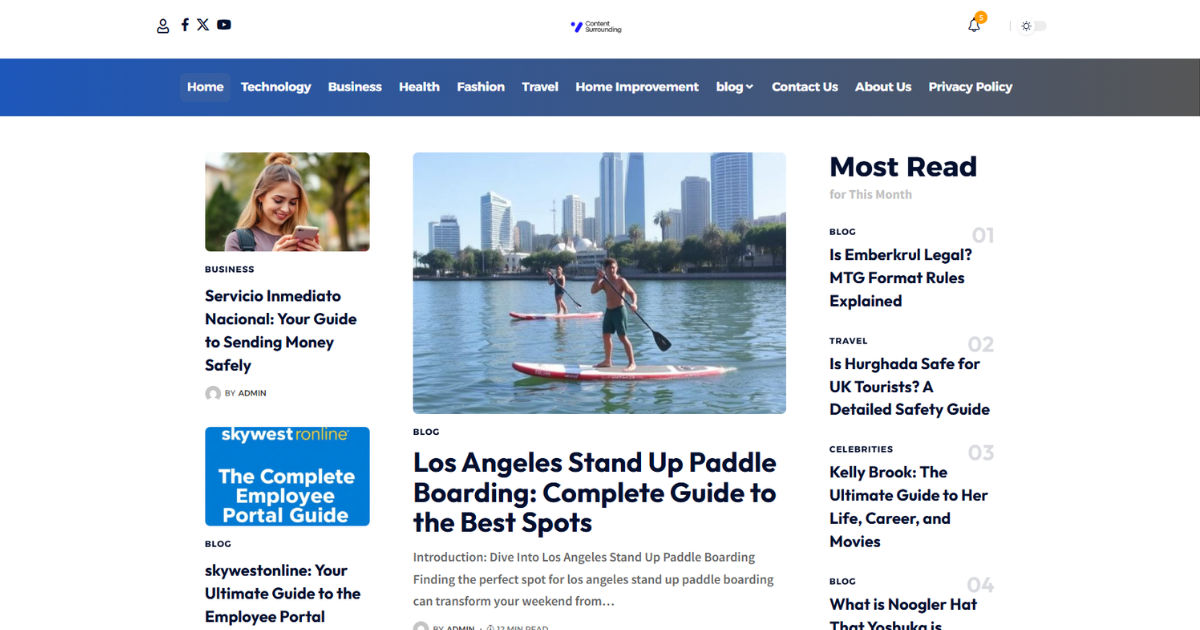Click the admin avatar under Servicio Inmediato

click(x=213, y=394)
